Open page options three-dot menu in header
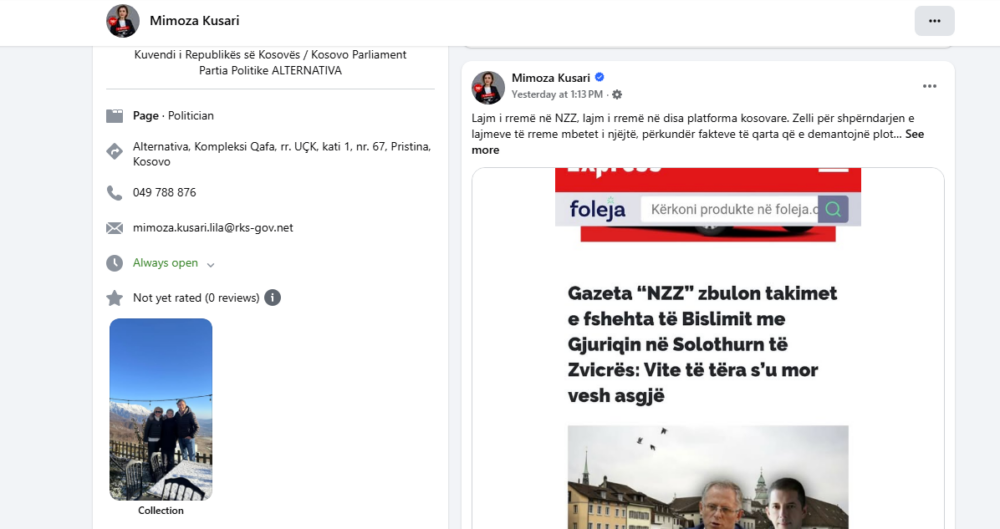This screenshot has width=1000, height=529. click(x=934, y=21)
